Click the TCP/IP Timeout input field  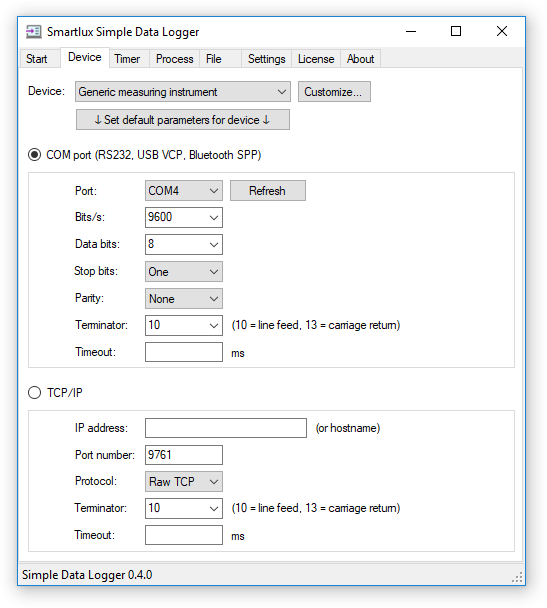(x=184, y=535)
